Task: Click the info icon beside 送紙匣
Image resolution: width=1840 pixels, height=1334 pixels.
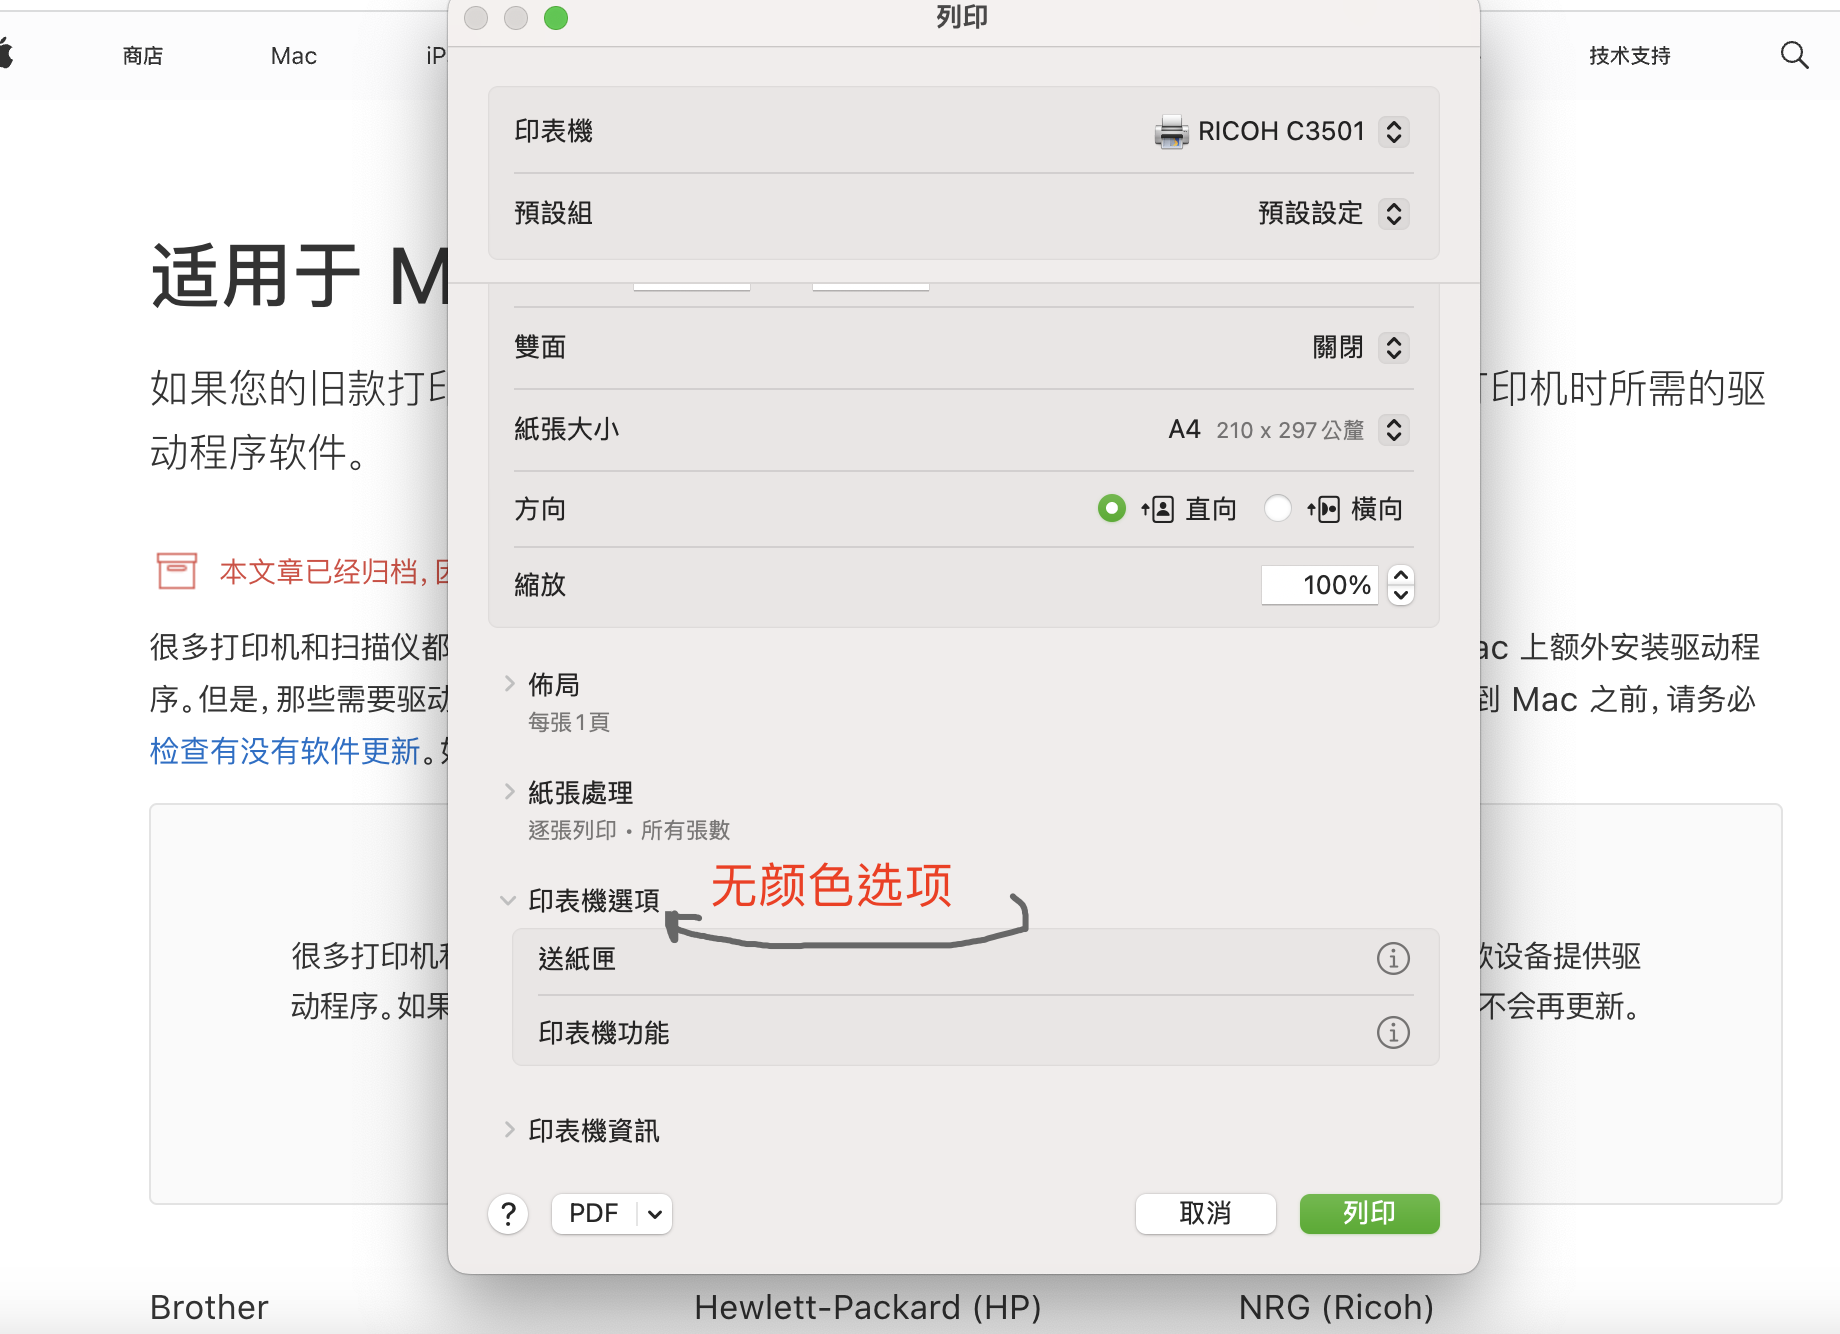Action: tap(1393, 959)
